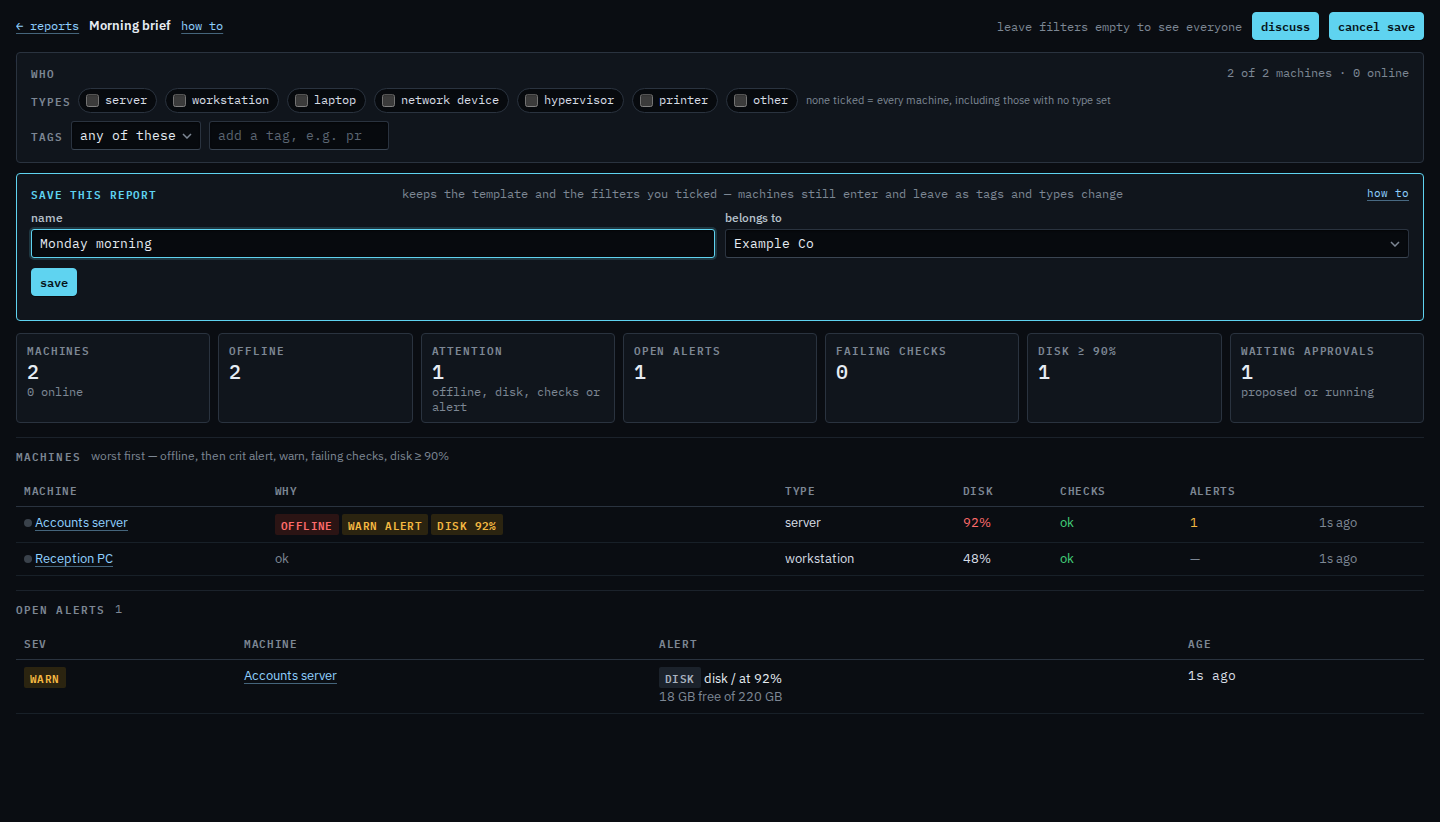
Task: Open the tags 'any of these' dropdown
Action: pos(136,136)
